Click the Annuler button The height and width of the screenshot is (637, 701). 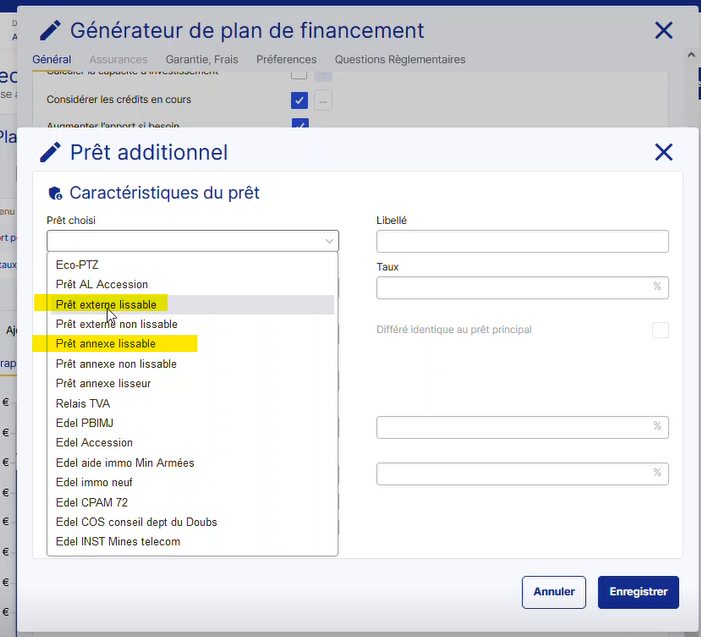coord(553,592)
